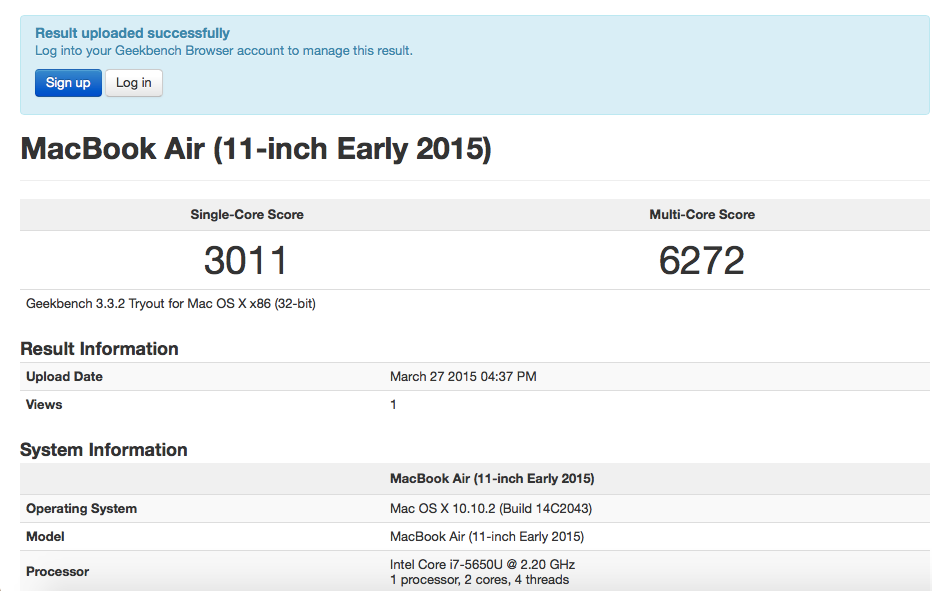Click System Information table header 'MacBook Air (11-inch Early 2015)'
Viewport: 932px width, 591px height.
tap(492, 479)
